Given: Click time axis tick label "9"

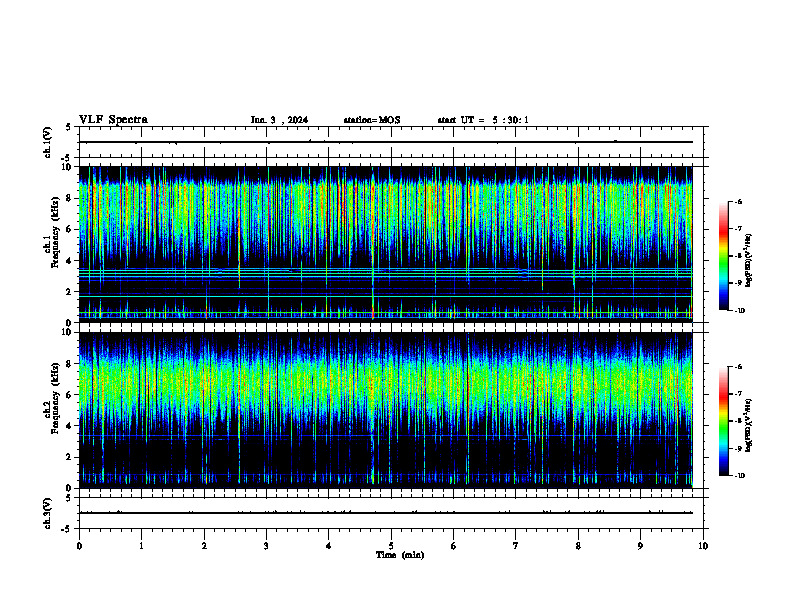Looking at the screenshot, I should tap(640, 546).
